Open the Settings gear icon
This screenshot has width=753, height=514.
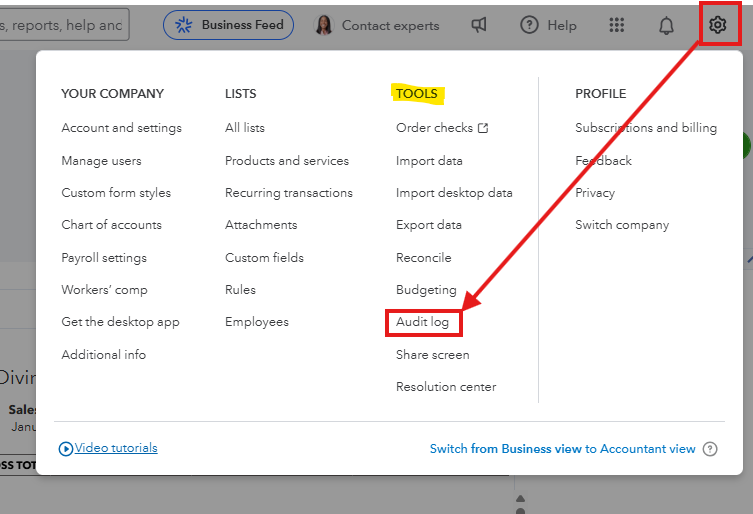point(717,24)
